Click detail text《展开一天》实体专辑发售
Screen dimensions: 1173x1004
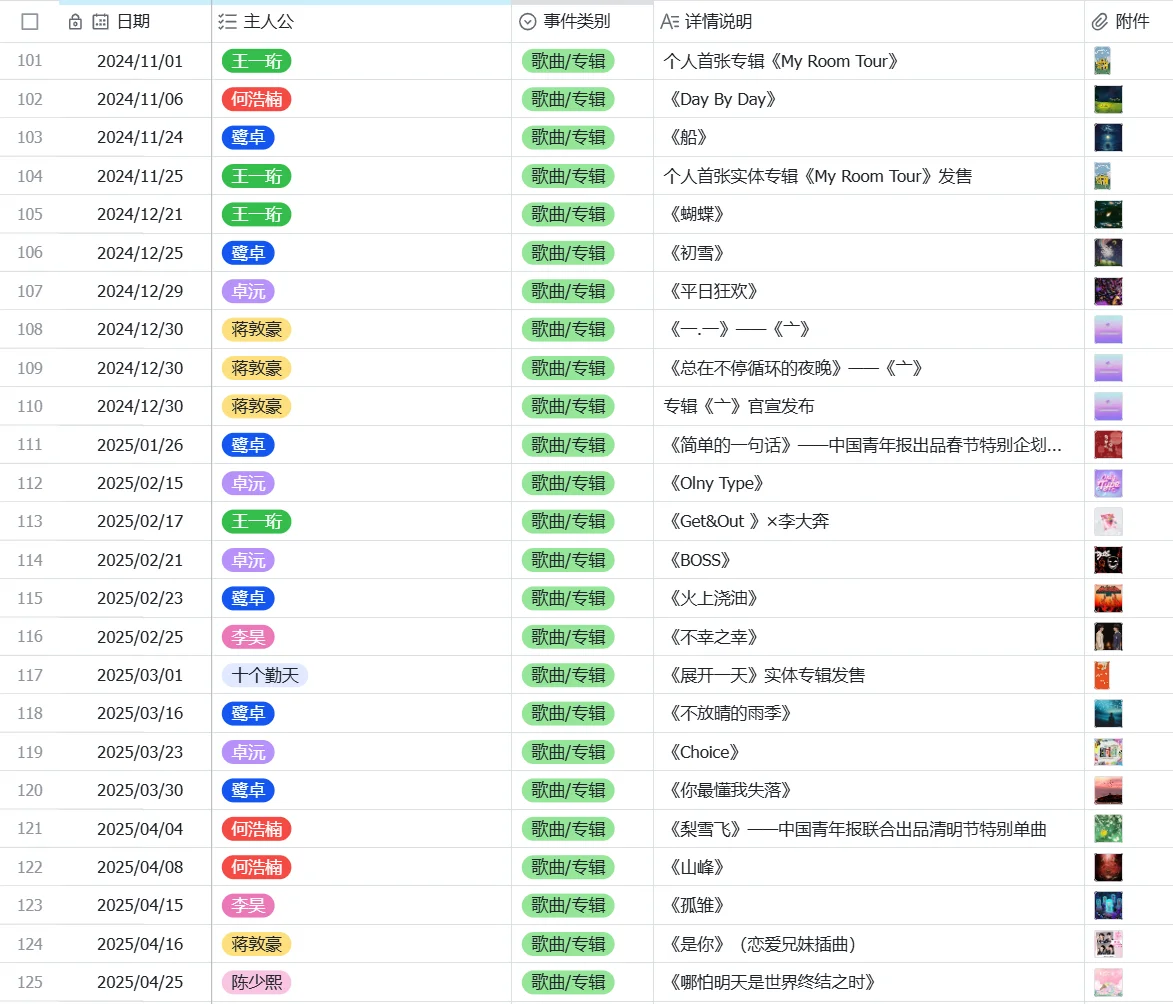(x=765, y=676)
